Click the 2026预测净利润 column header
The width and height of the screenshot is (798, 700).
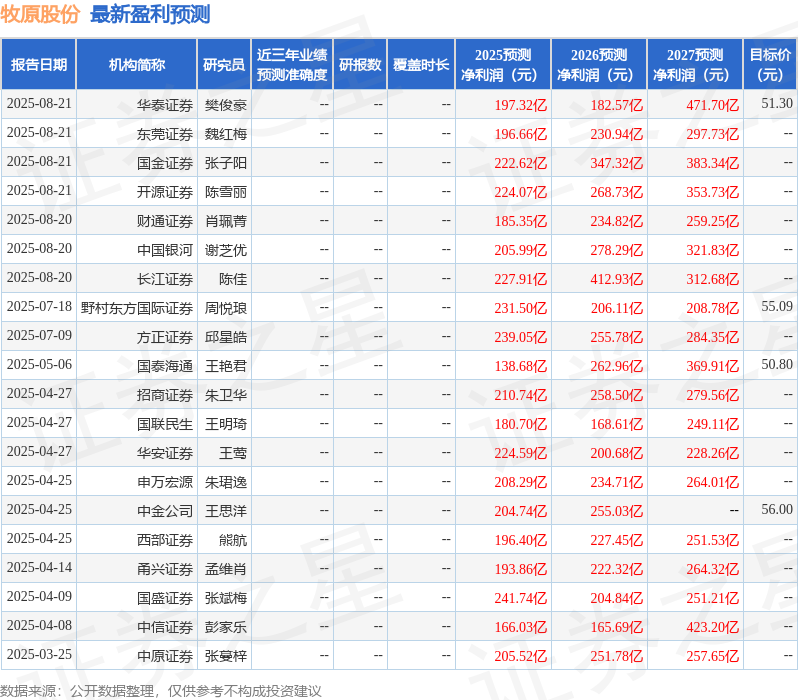click(x=599, y=65)
